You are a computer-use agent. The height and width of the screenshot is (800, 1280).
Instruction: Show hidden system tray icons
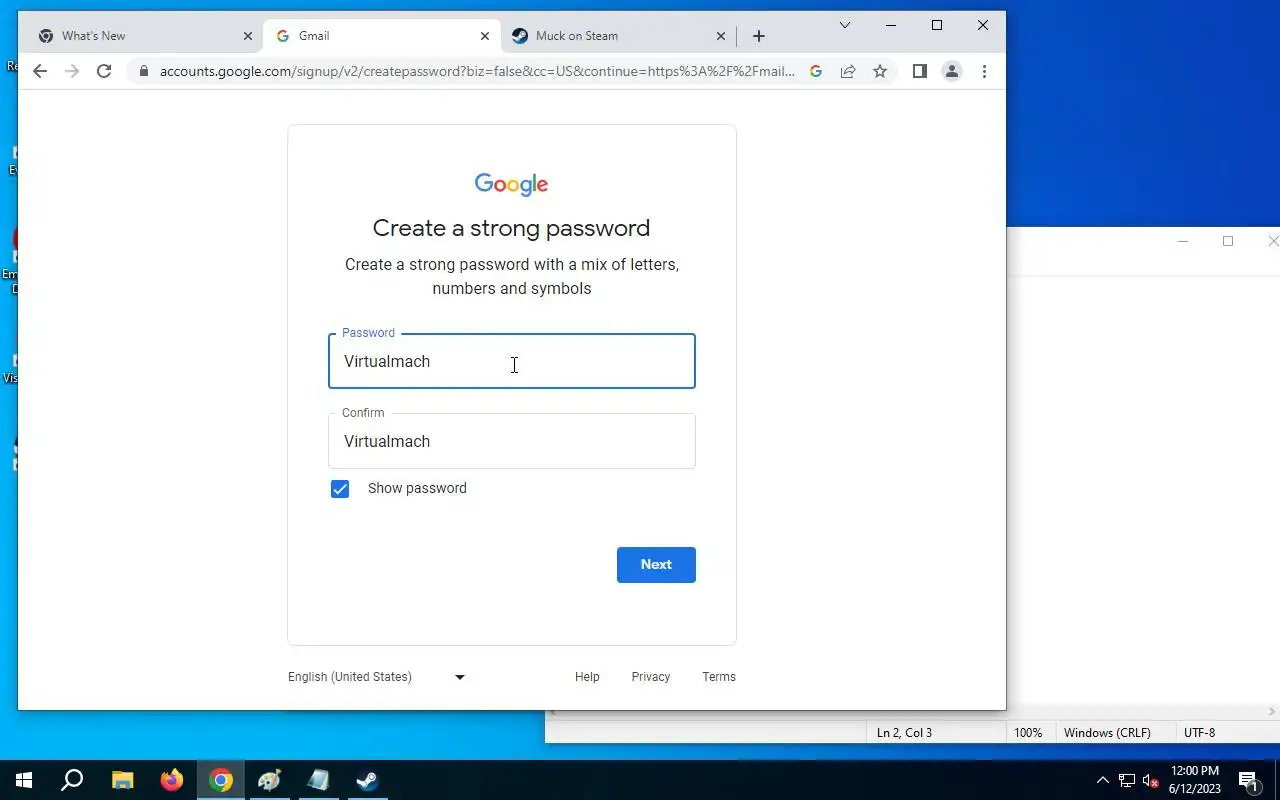pyautogui.click(x=1103, y=780)
